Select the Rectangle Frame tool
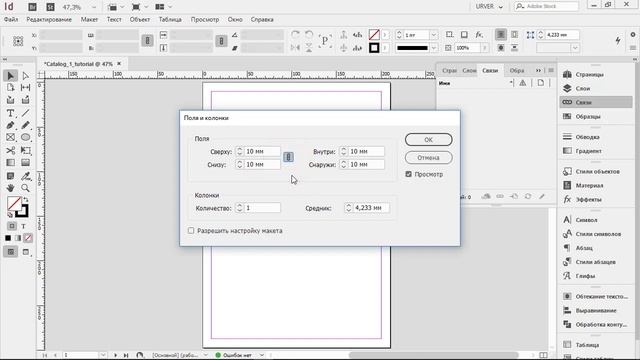 [x=11, y=138]
